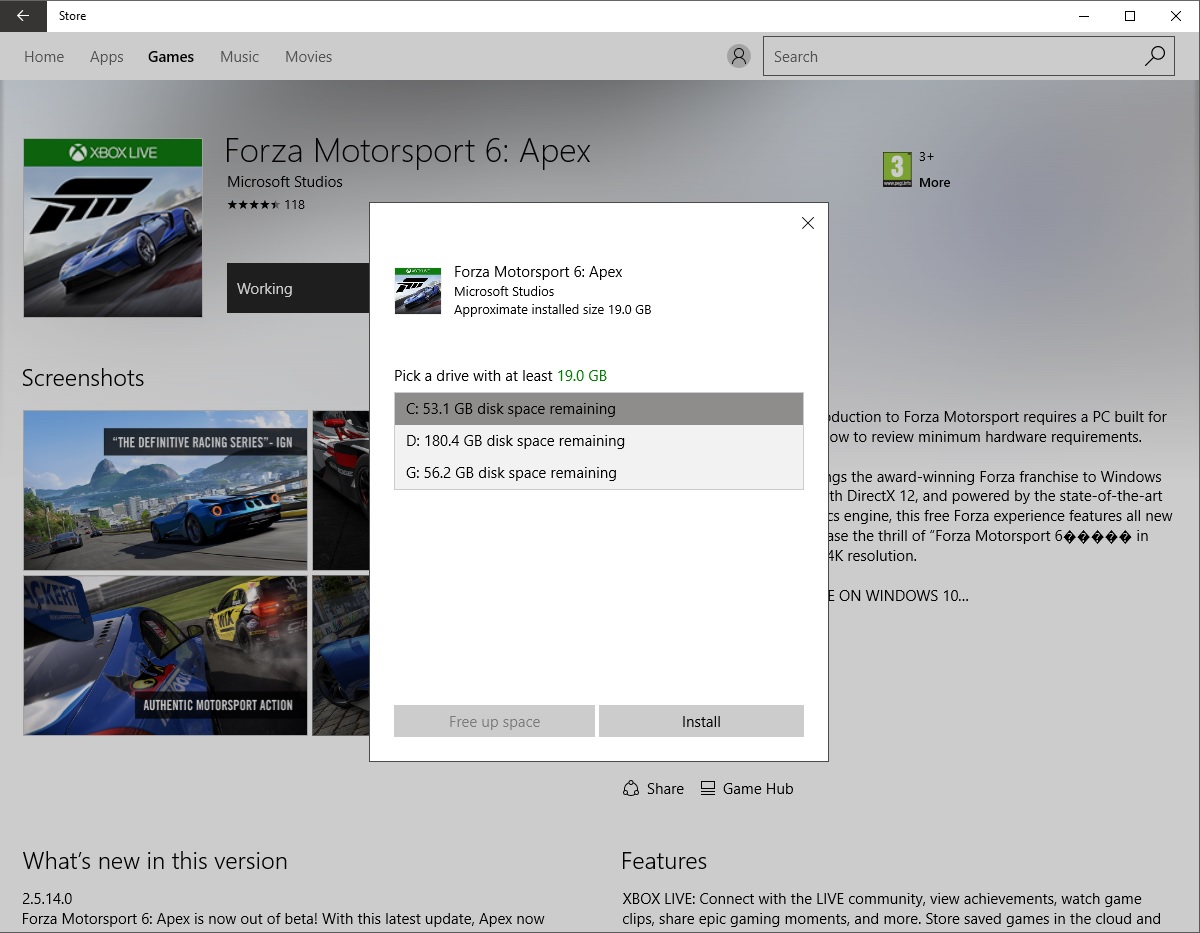1200x933 pixels.
Task: Select drive C: 53.1 GB remaining
Action: [599, 409]
